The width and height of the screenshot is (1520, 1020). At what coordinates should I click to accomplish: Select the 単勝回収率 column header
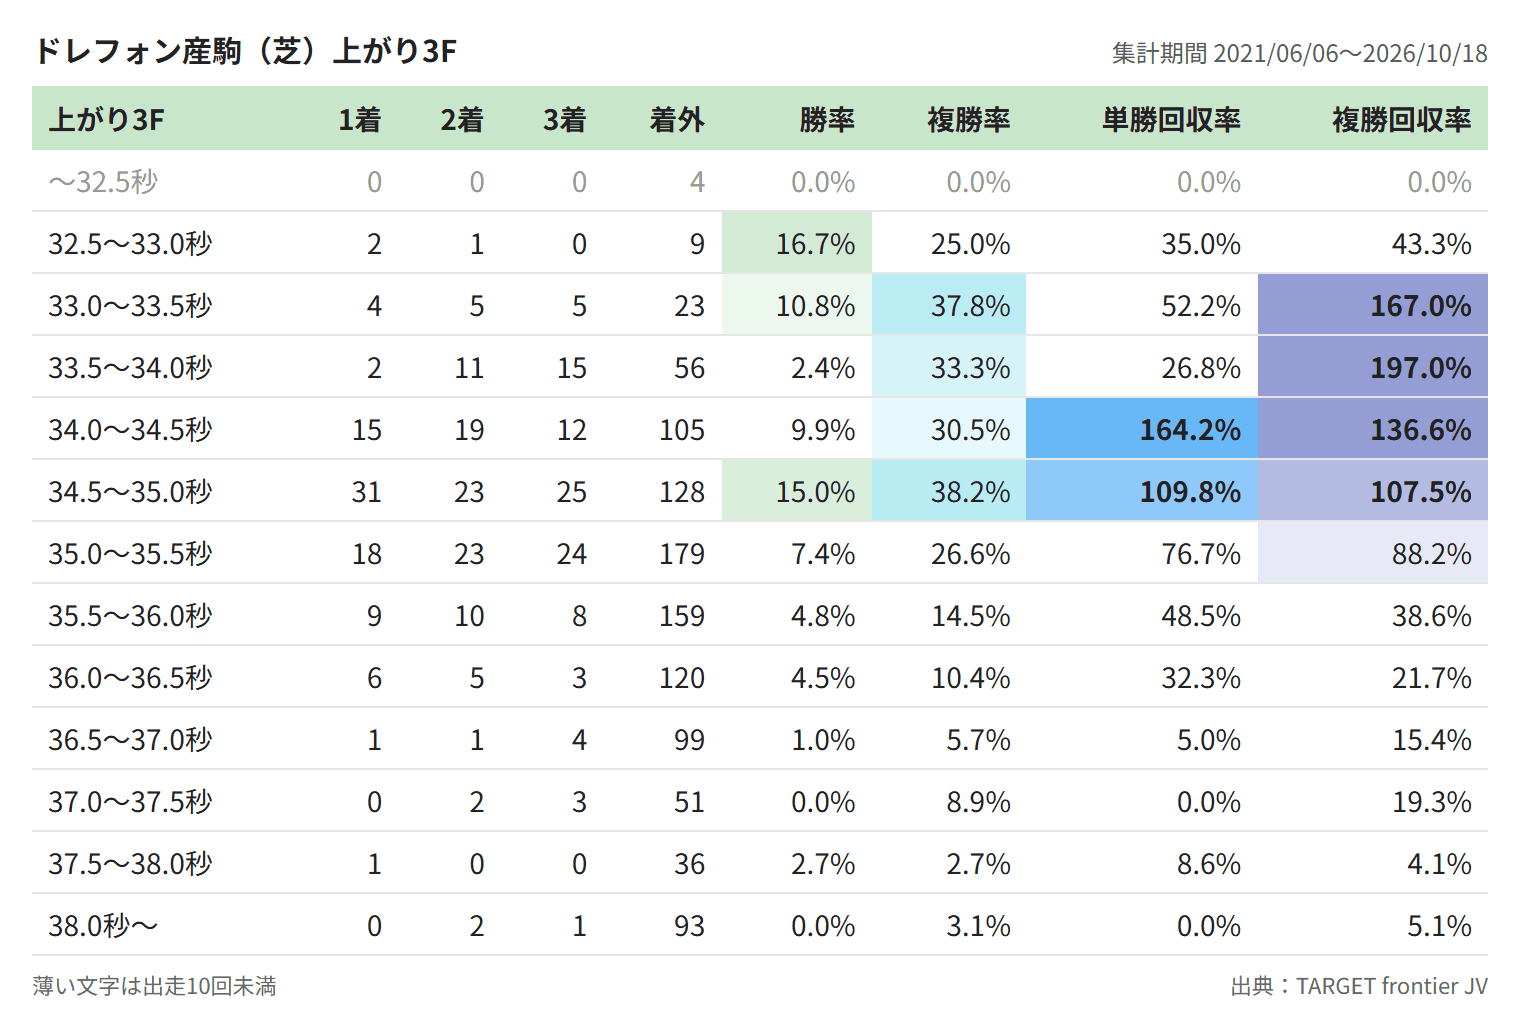[x=1171, y=120]
